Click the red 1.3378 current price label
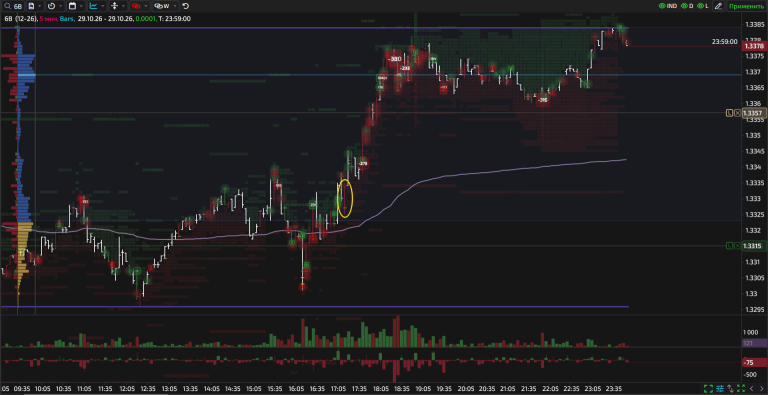 click(x=754, y=46)
